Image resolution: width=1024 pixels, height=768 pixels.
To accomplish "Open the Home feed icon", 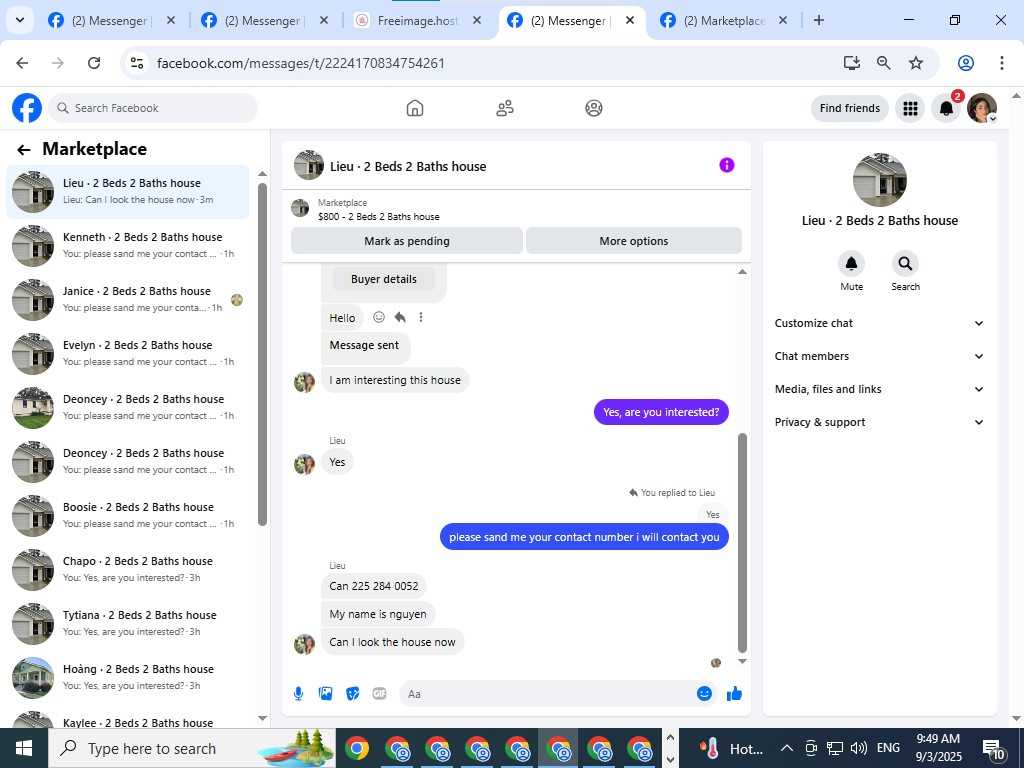I will tap(415, 108).
